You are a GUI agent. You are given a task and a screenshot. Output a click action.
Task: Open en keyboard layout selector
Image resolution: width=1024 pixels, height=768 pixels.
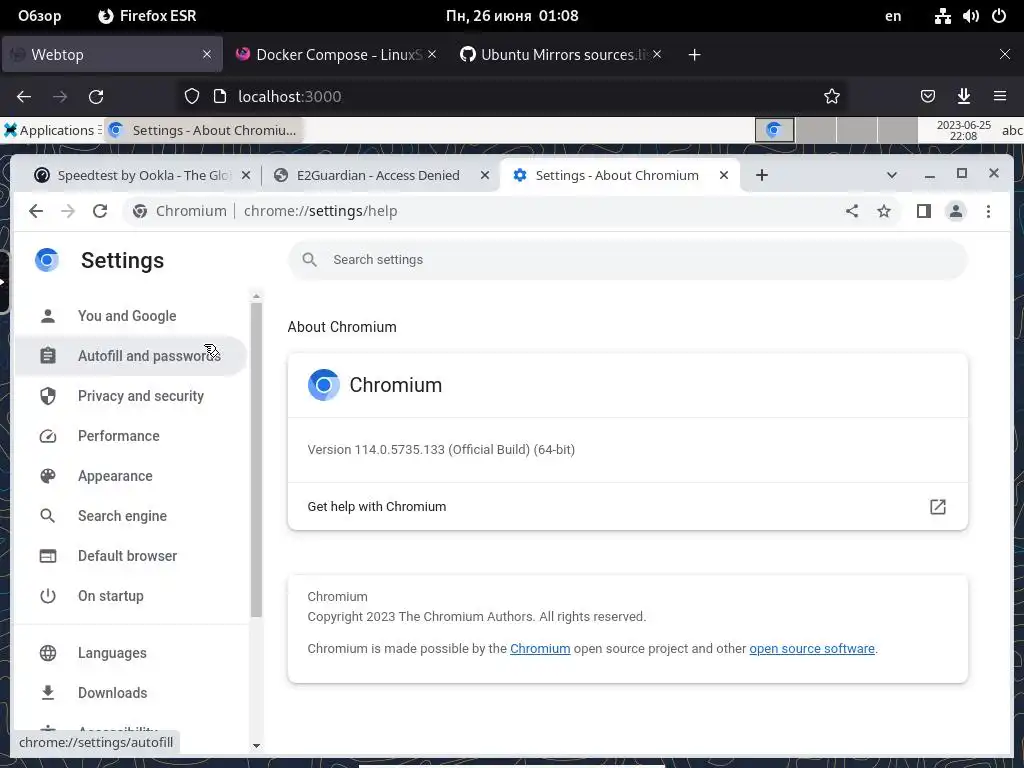pos(893,16)
